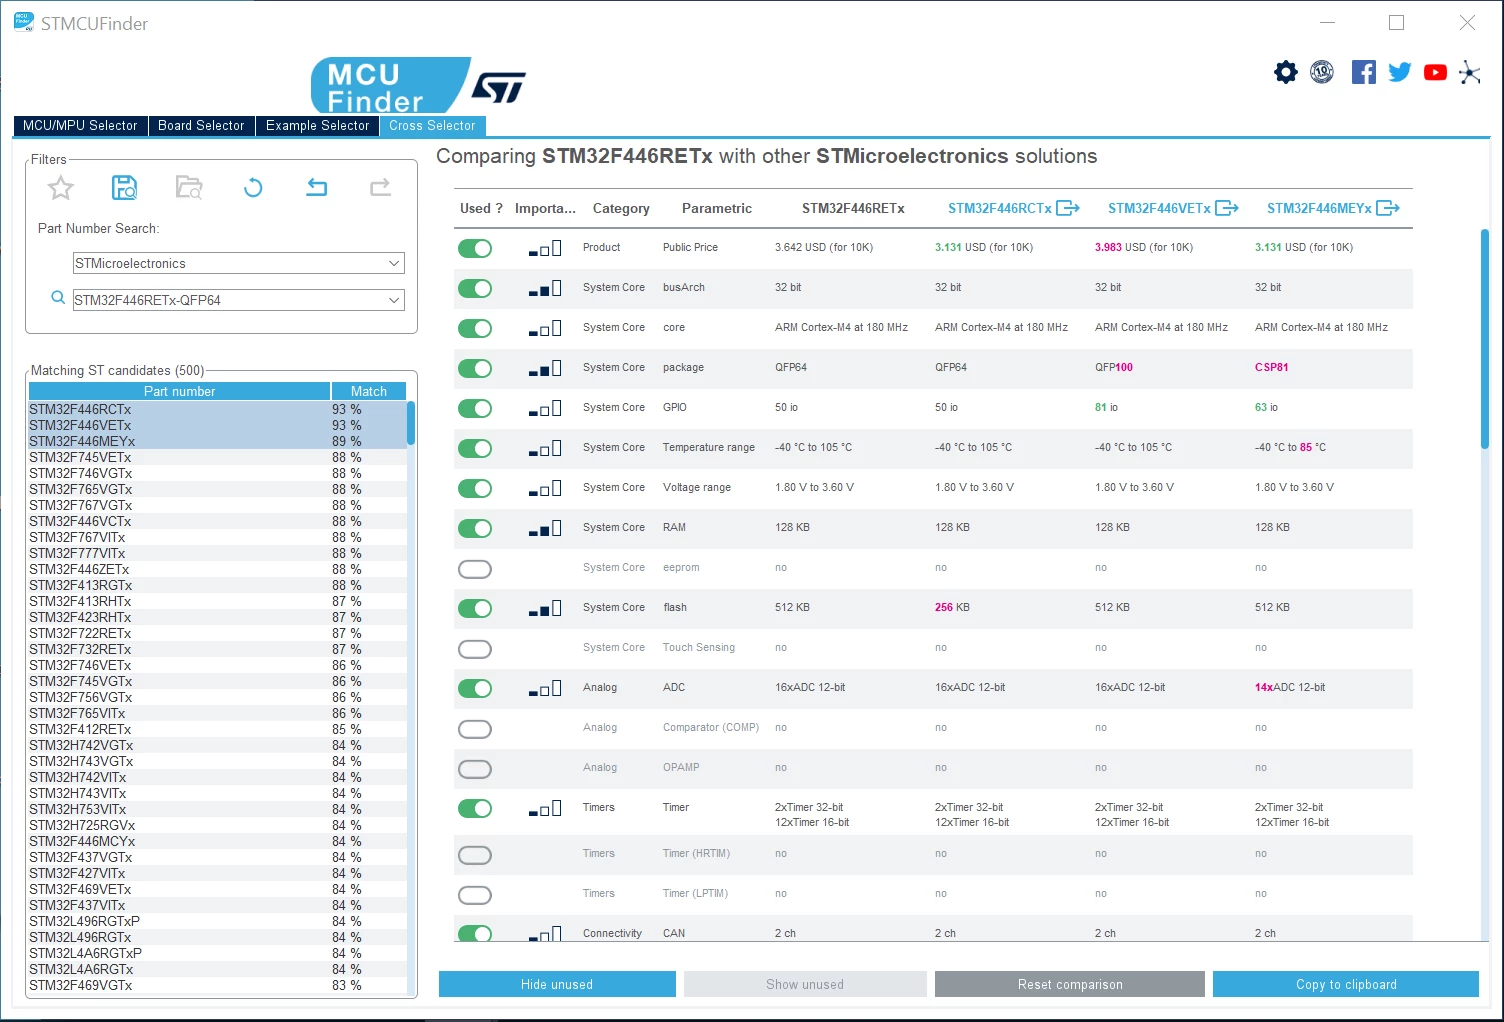Set importance level for Public Price row
Image resolution: width=1504 pixels, height=1022 pixels.
(x=545, y=248)
